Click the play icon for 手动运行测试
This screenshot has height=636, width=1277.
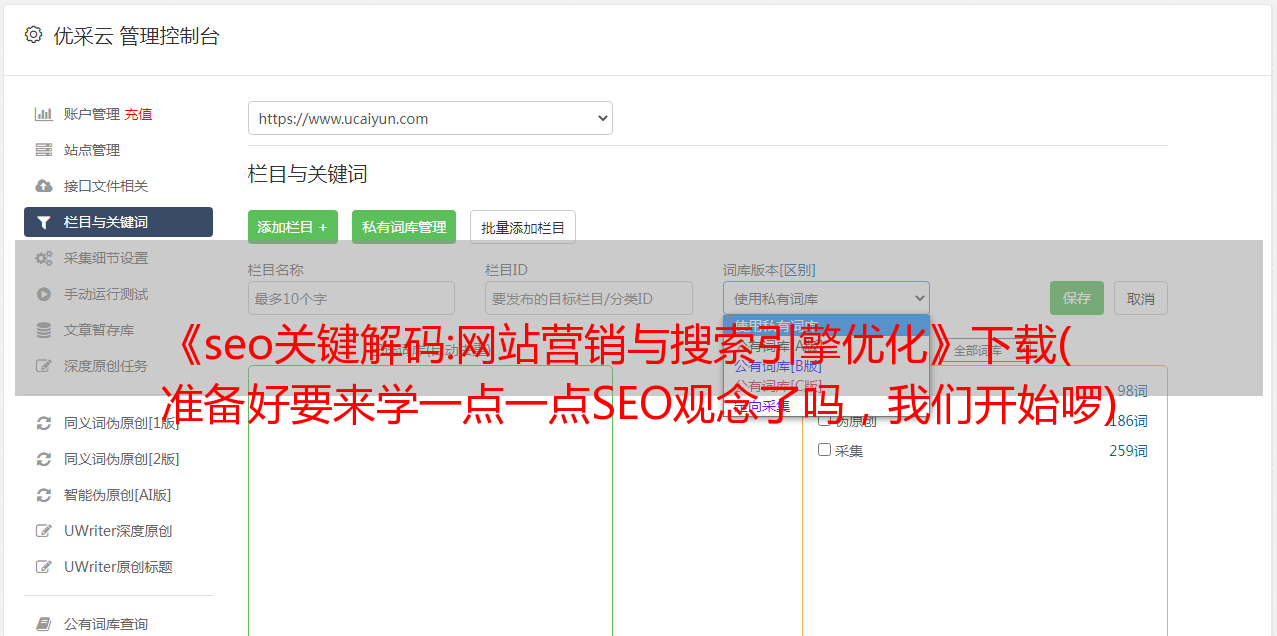pyautogui.click(x=43, y=294)
